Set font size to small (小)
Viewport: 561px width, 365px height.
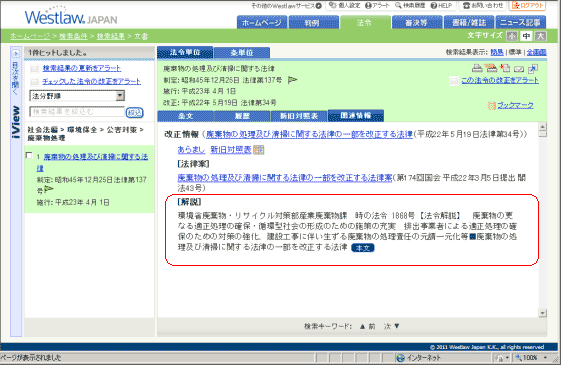[512, 36]
